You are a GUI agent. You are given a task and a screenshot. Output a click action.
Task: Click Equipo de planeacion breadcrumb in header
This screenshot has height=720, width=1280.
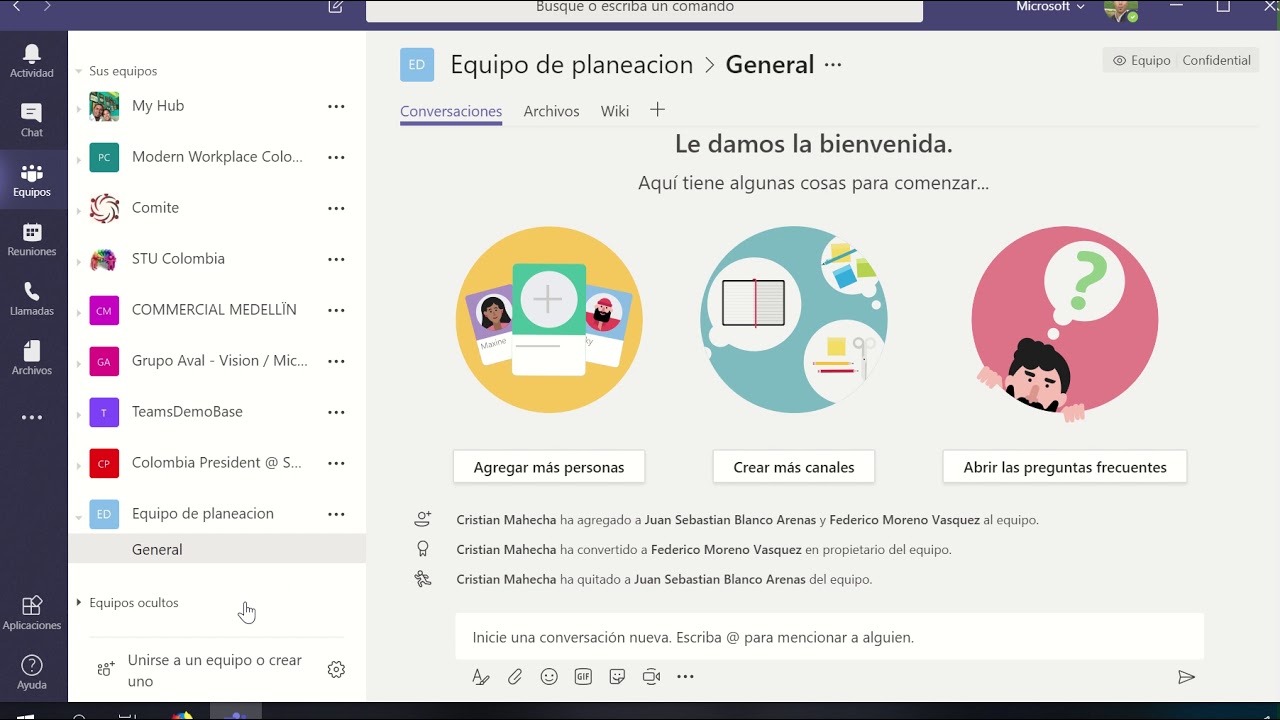[571, 65]
